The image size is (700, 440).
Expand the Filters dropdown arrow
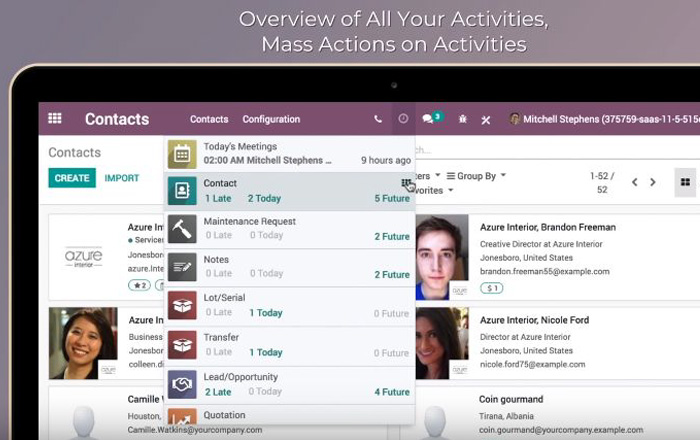(x=438, y=175)
